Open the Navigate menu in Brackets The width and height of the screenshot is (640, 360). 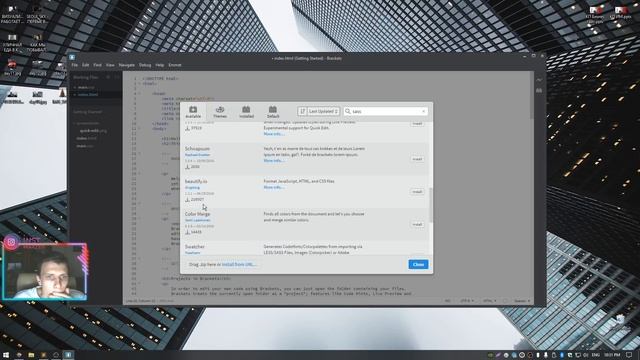pos(127,65)
